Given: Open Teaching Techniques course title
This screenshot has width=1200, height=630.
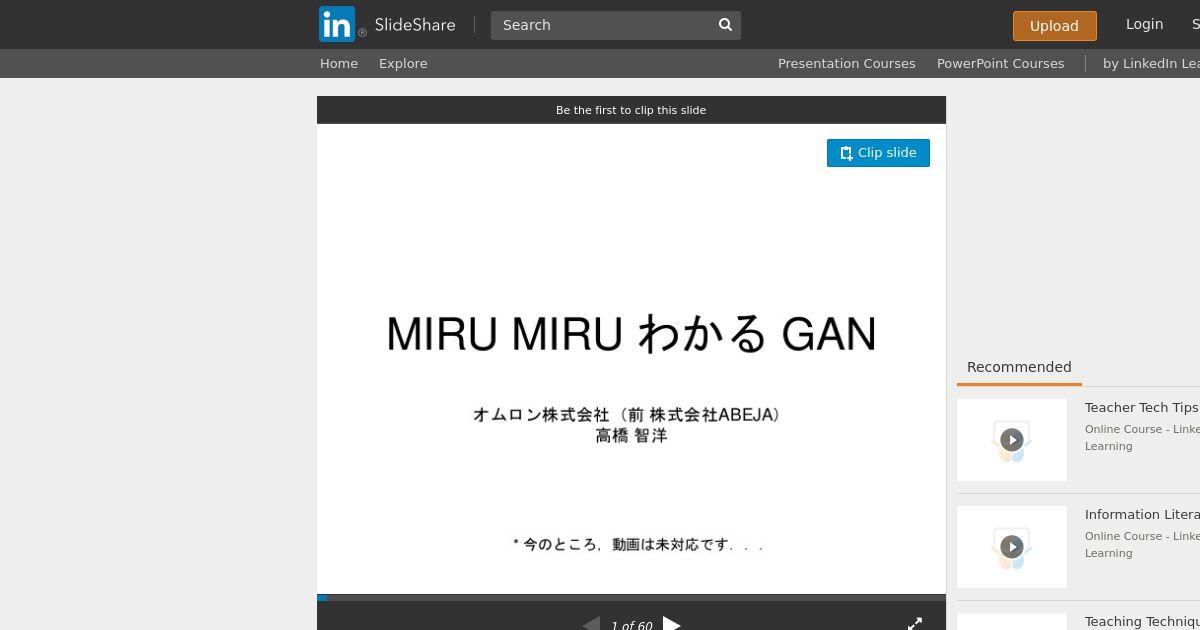Looking at the screenshot, I should pos(1142,621).
